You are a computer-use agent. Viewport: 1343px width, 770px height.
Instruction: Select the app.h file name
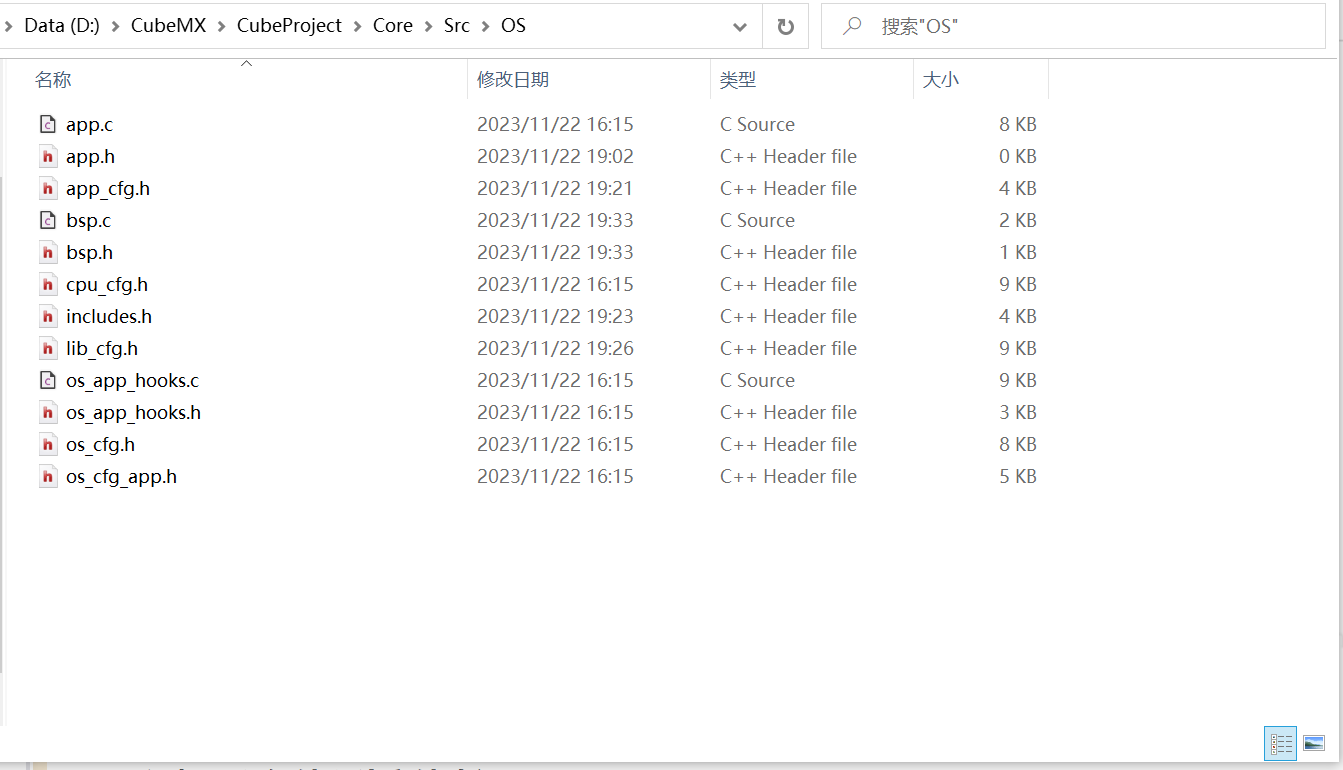90,156
